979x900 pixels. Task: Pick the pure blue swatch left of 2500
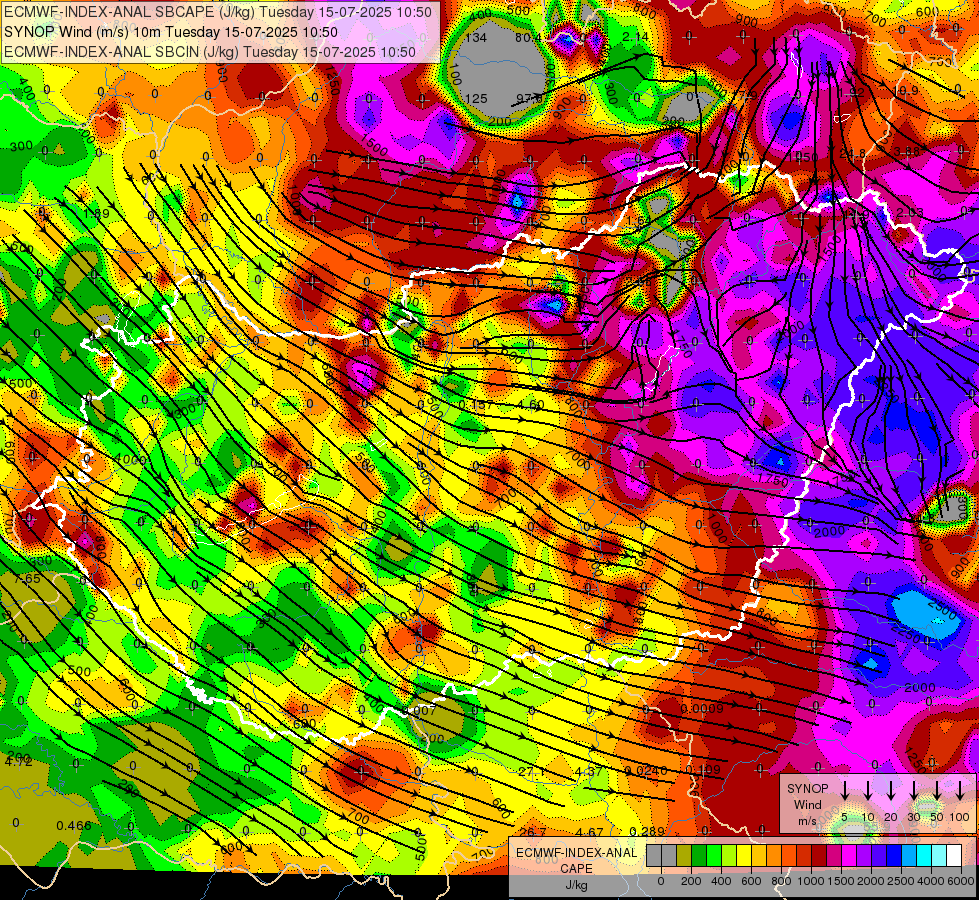click(894, 856)
